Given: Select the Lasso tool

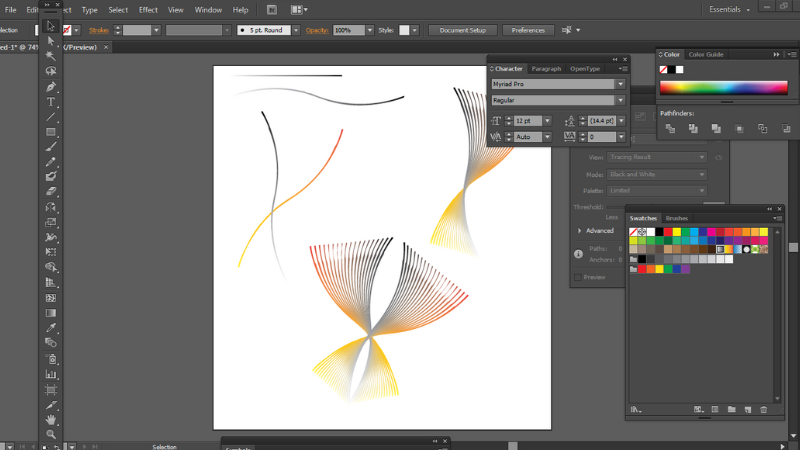Looking at the screenshot, I should point(51,71).
